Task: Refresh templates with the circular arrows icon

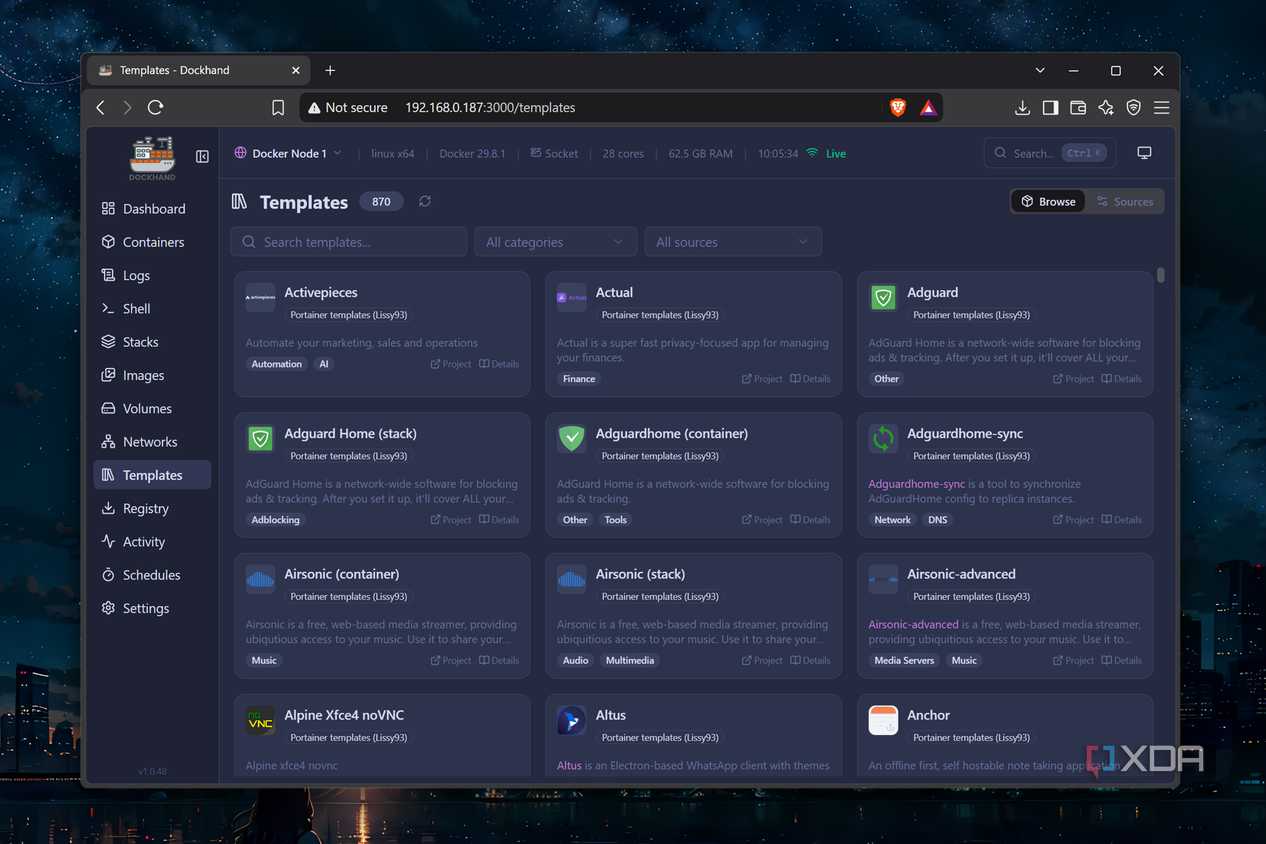Action: tap(425, 201)
